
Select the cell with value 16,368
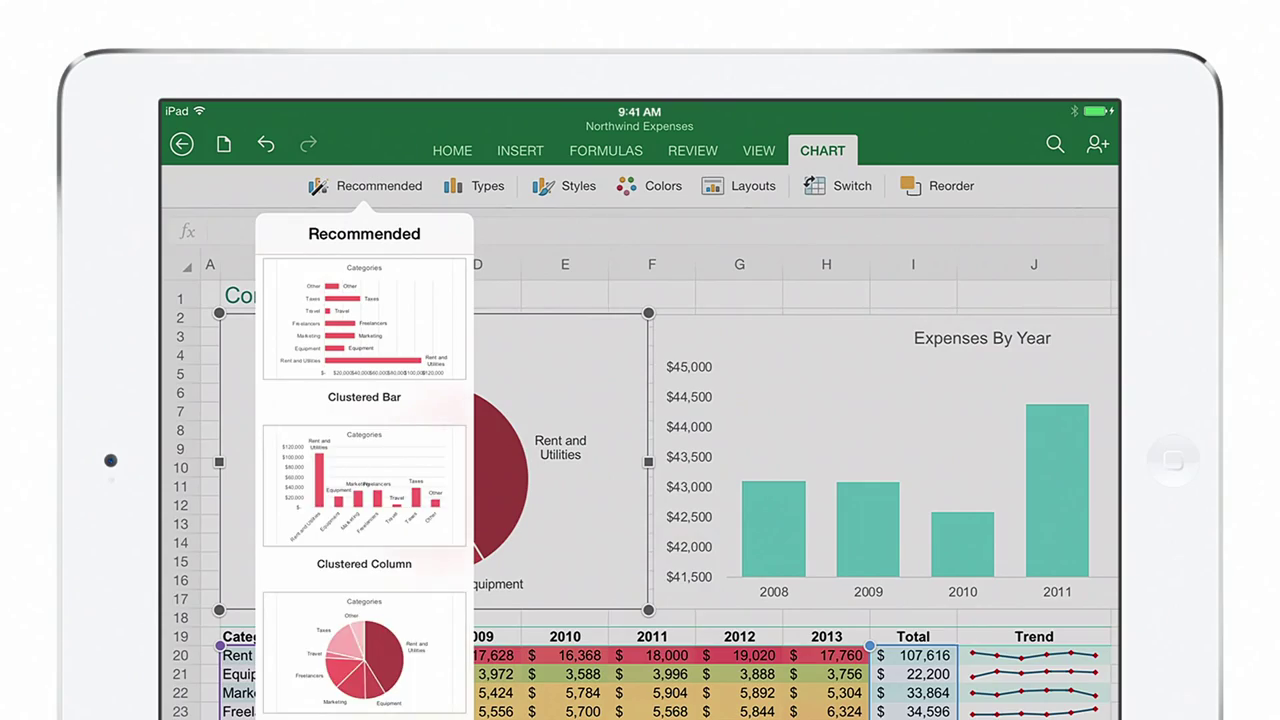point(565,655)
